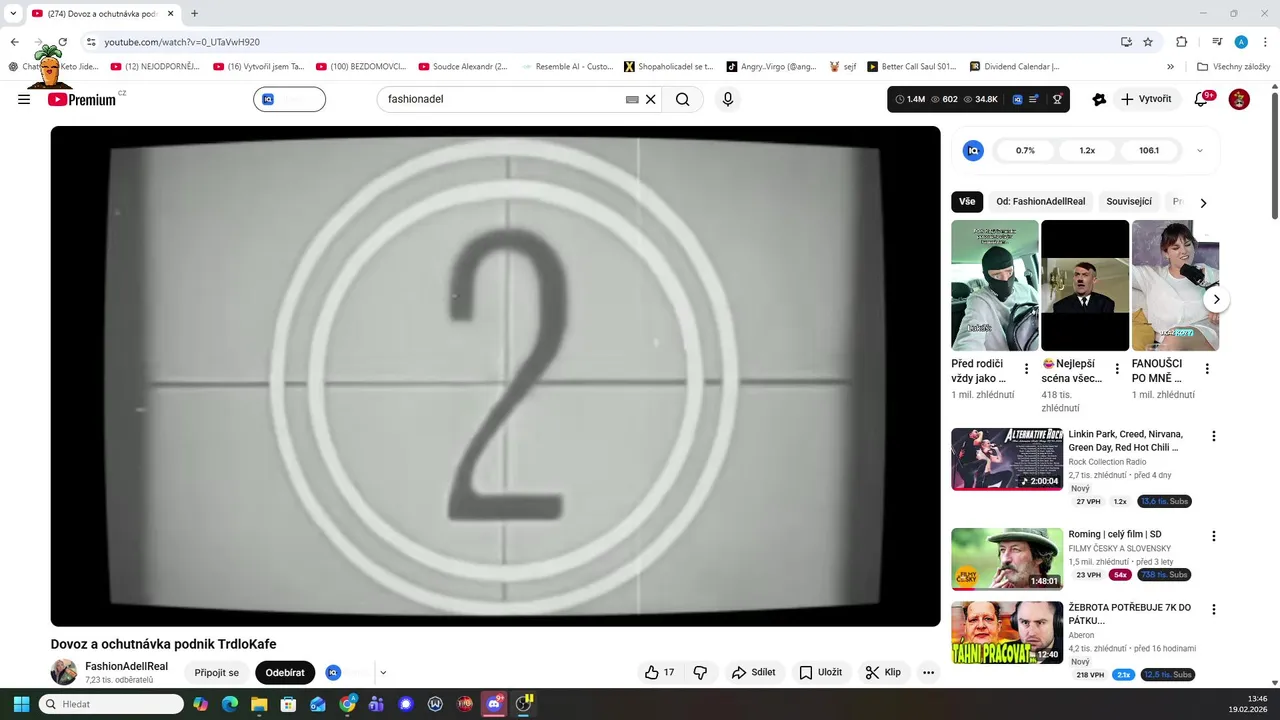Viewport: 1280px width, 720px height.
Task: Open the Ask/AI sparkle icon beside Vytvořit
Action: 1099,99
